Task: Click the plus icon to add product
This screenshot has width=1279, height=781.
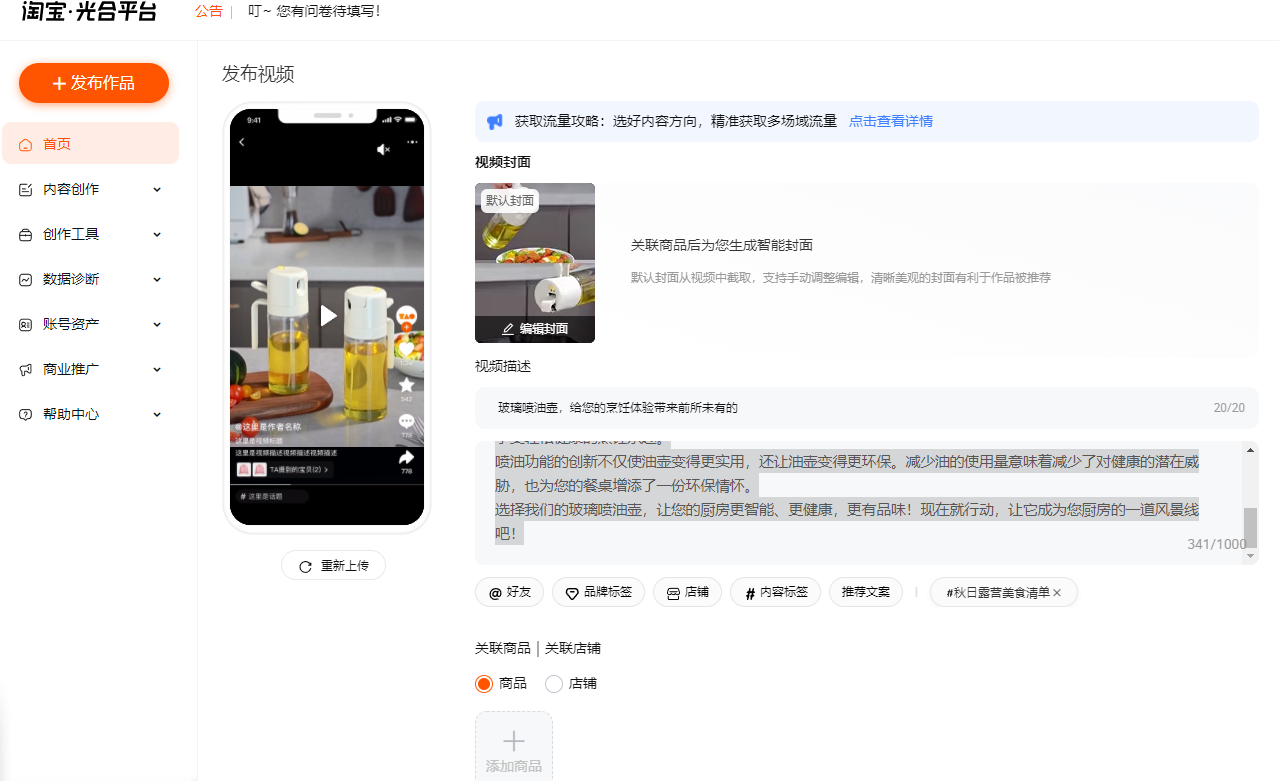Action: (513, 741)
